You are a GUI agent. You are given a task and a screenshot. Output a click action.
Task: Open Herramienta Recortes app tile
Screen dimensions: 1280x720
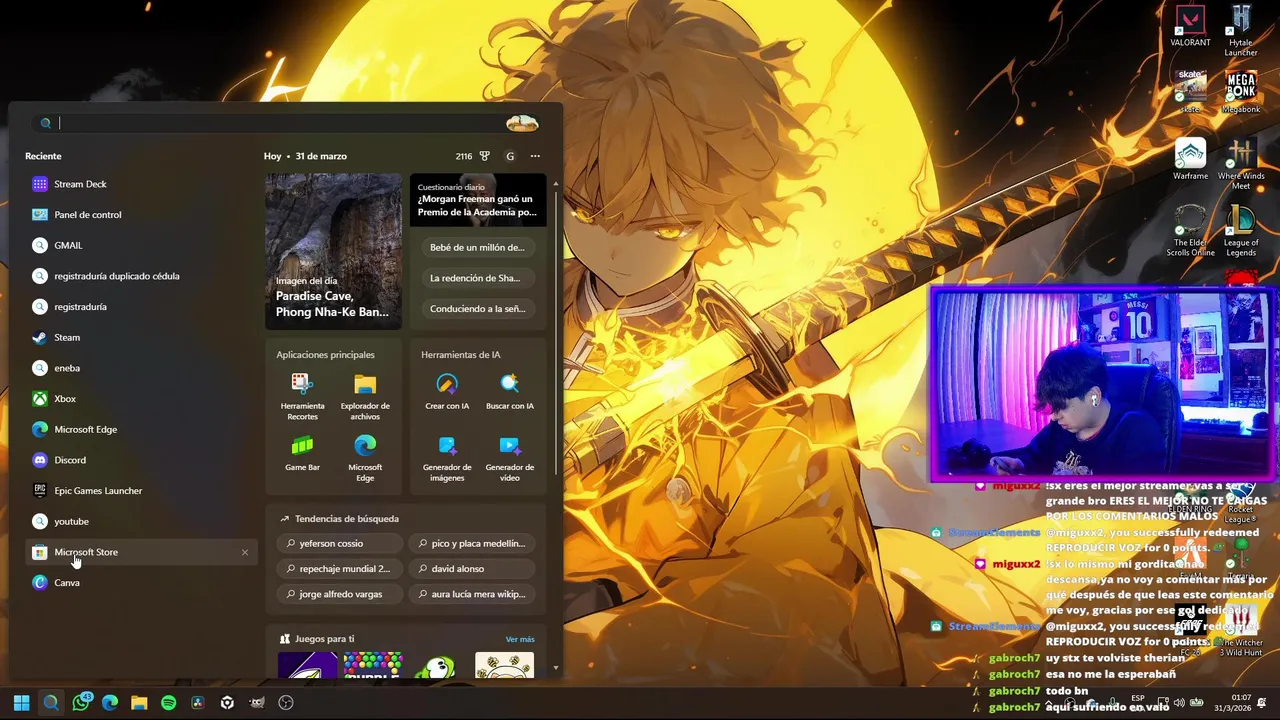[302, 397]
